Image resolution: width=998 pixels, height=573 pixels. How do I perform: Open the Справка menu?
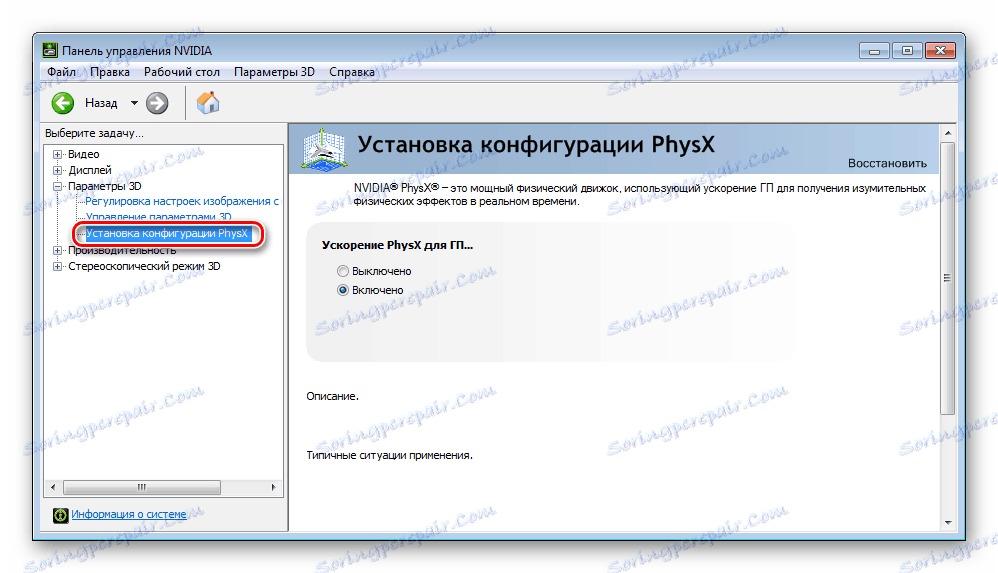(352, 72)
